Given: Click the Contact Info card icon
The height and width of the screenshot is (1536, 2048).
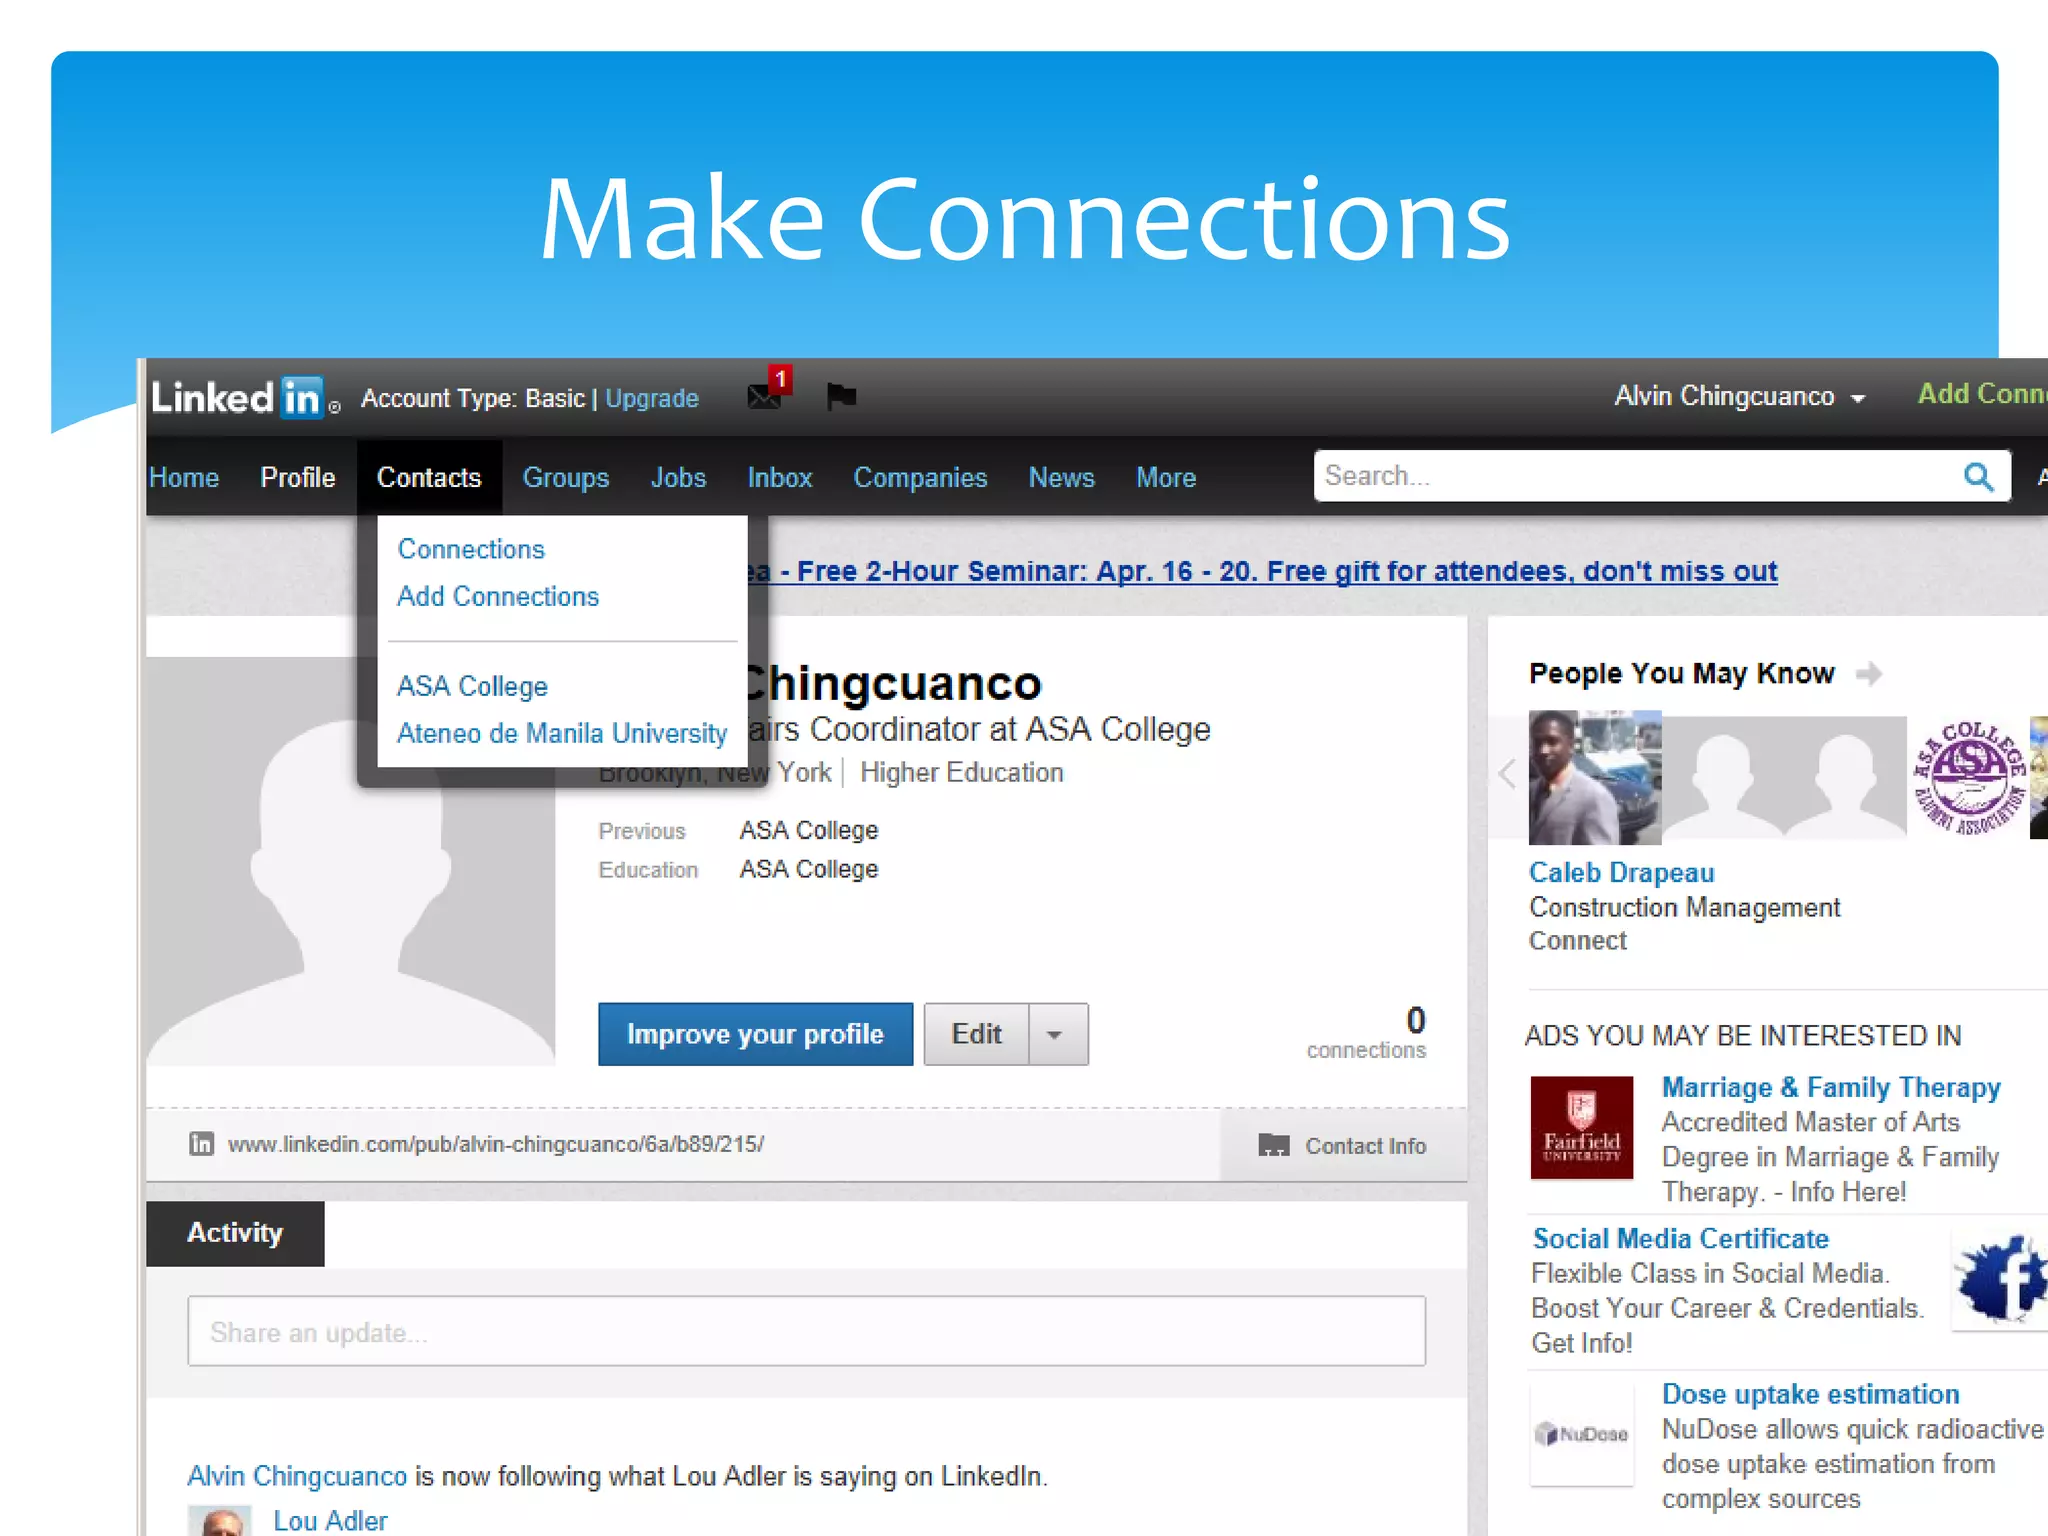Looking at the screenshot, I should click(x=1273, y=1145).
